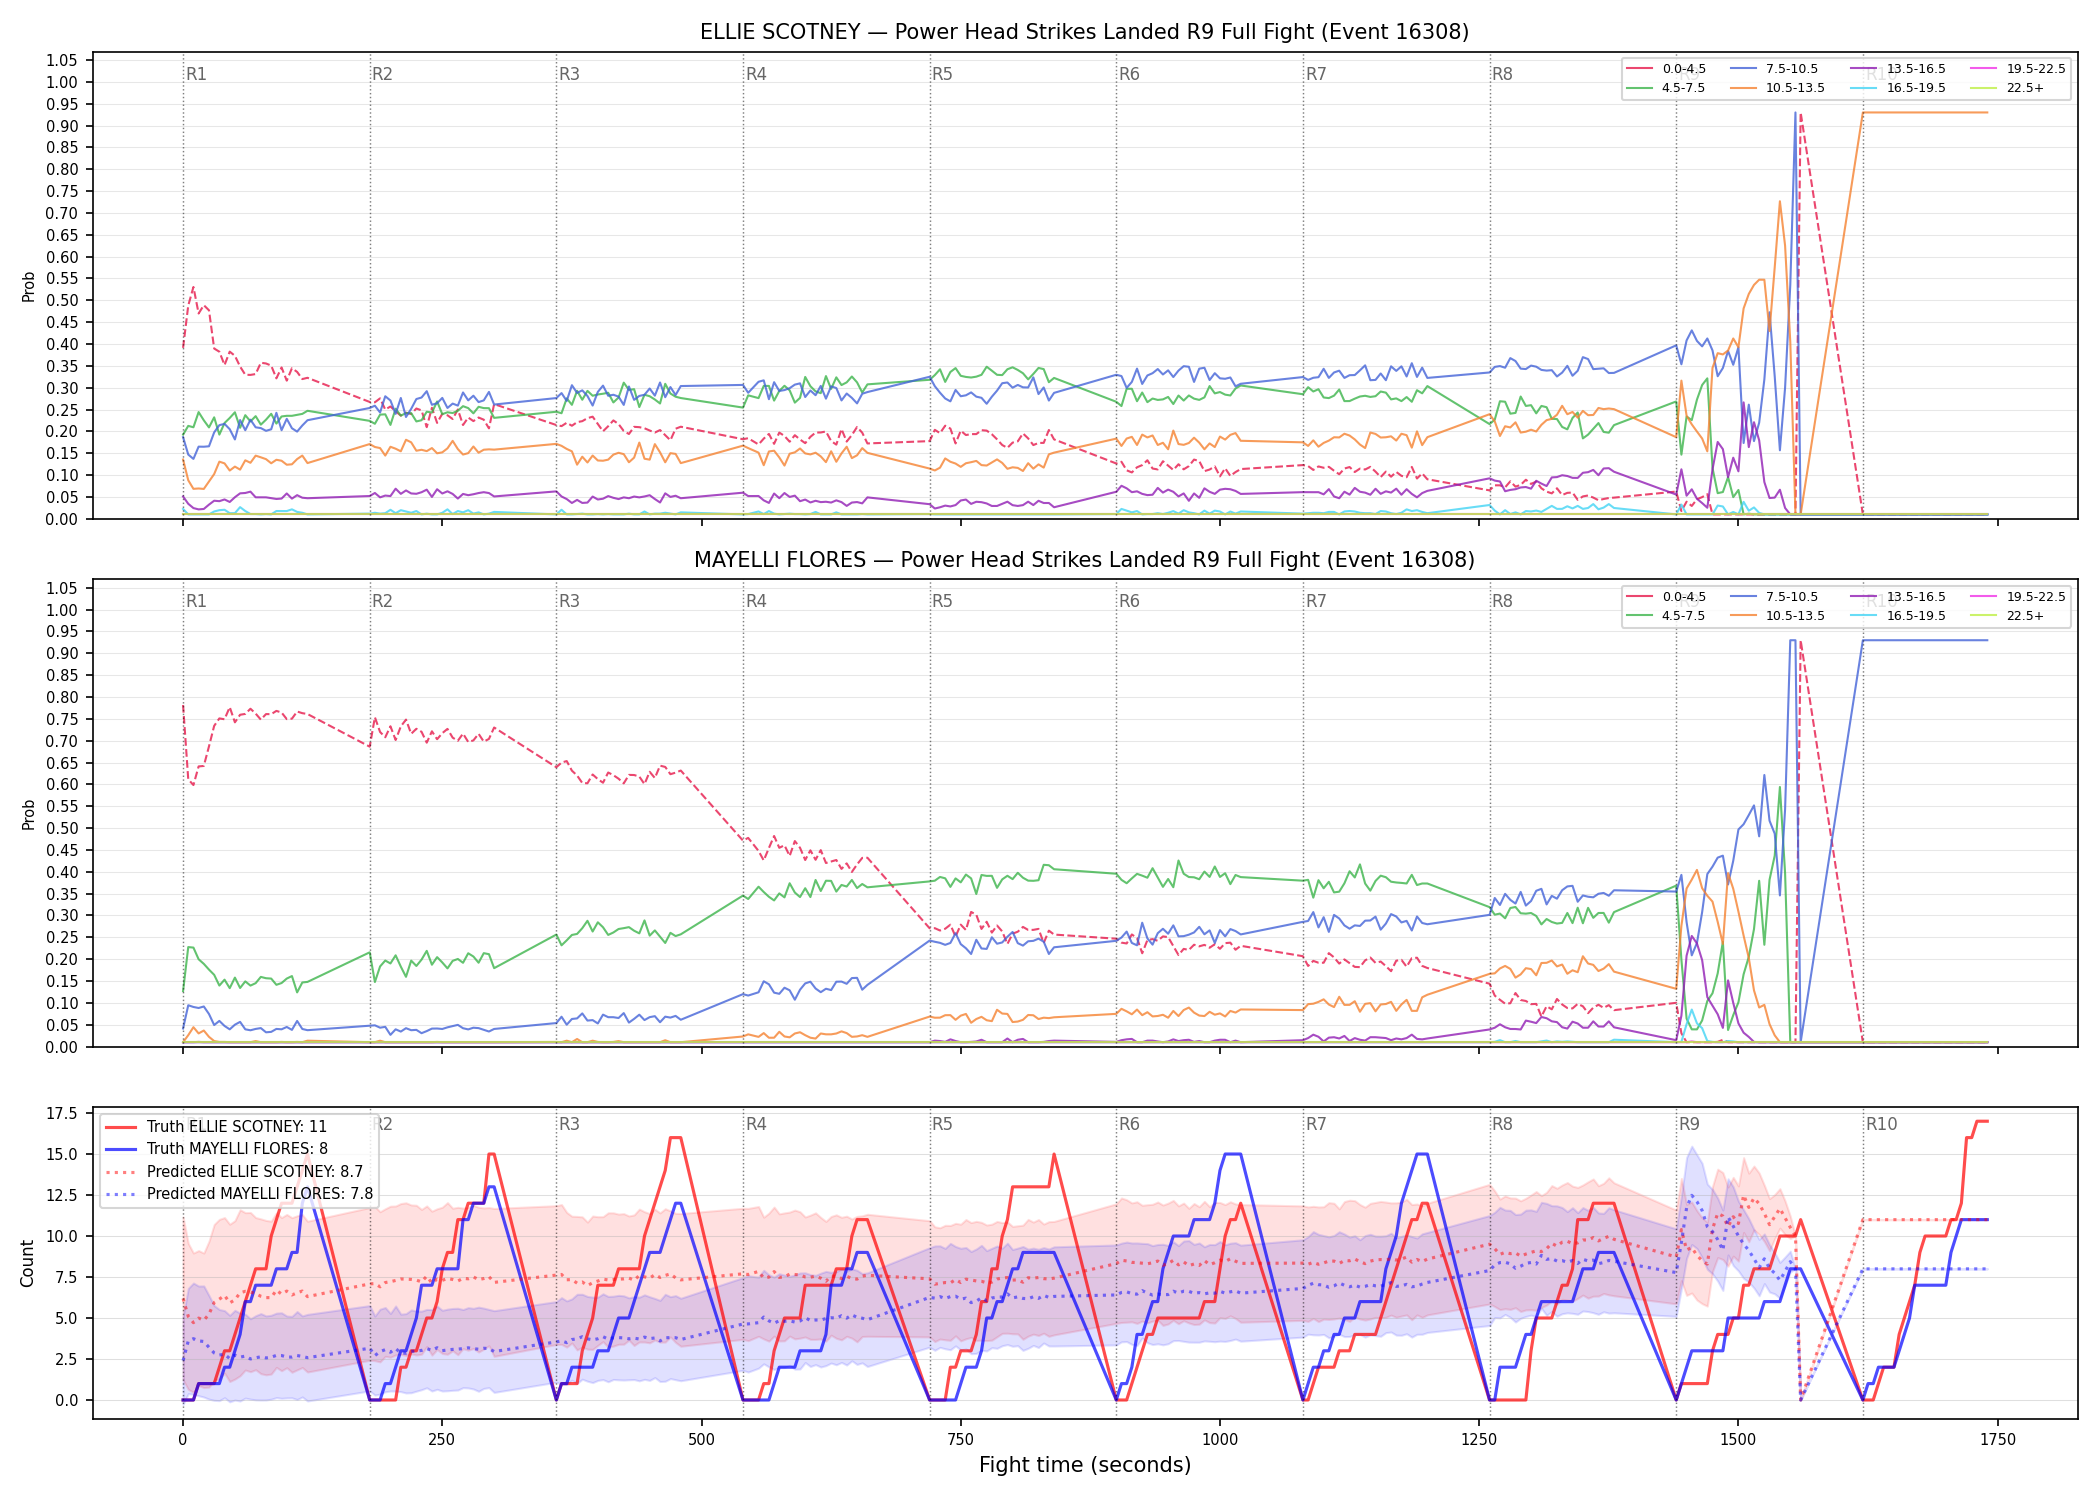This screenshot has height=1500, width=2100.
Task: Select '7.5-10.5' legend entry in ELLIE SCOTNEY chart
Action: 1777,69
